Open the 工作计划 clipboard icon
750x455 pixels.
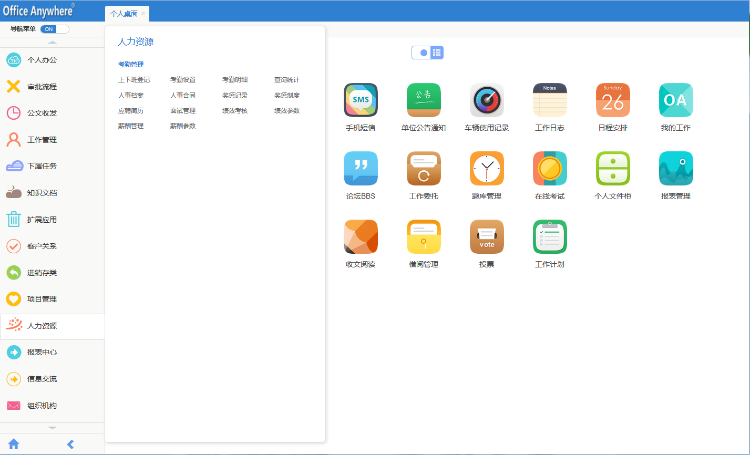click(549, 236)
